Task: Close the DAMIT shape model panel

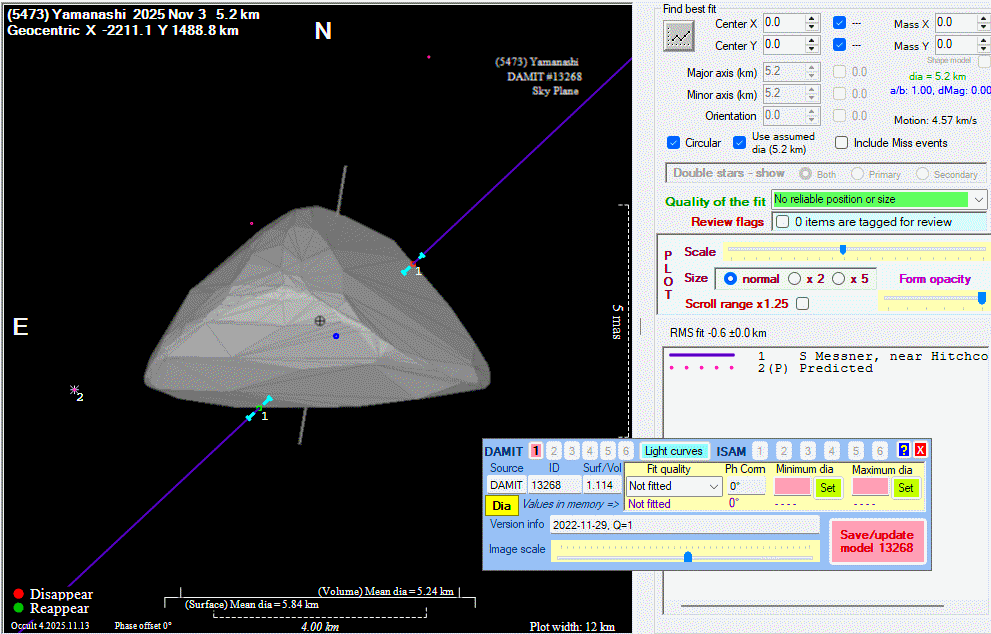Action: 920,450
